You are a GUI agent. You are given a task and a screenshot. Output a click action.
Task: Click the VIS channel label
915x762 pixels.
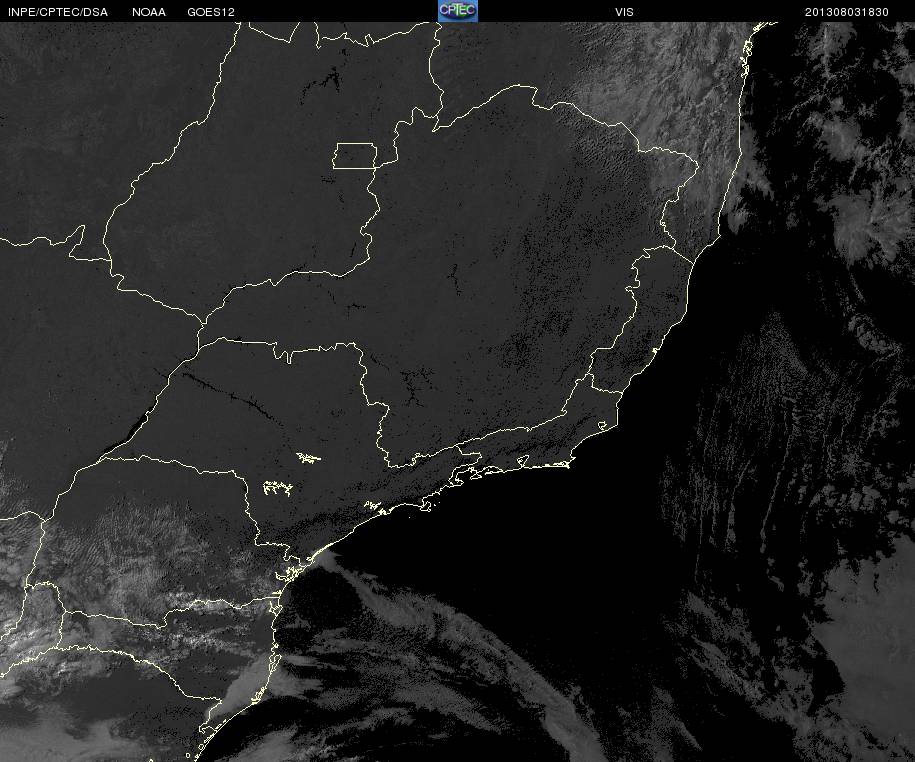[x=624, y=12]
